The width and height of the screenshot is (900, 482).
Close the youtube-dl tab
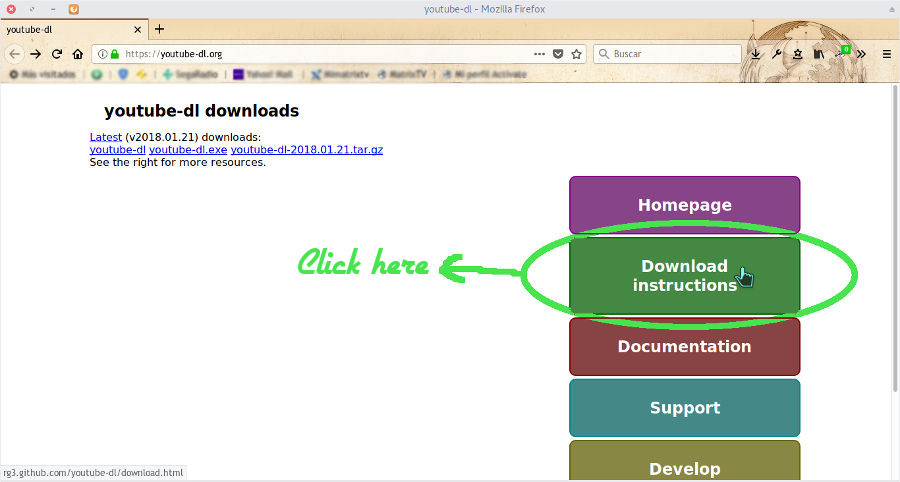pyautogui.click(x=137, y=29)
